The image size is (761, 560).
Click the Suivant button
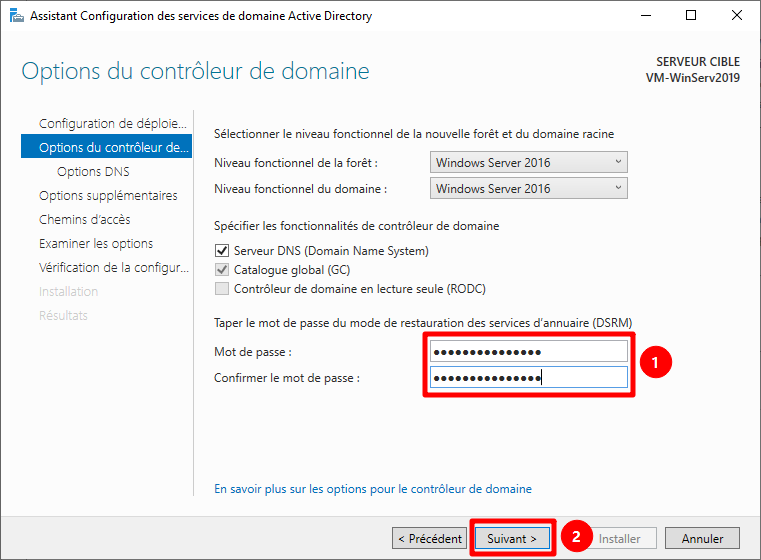pyautogui.click(x=512, y=539)
